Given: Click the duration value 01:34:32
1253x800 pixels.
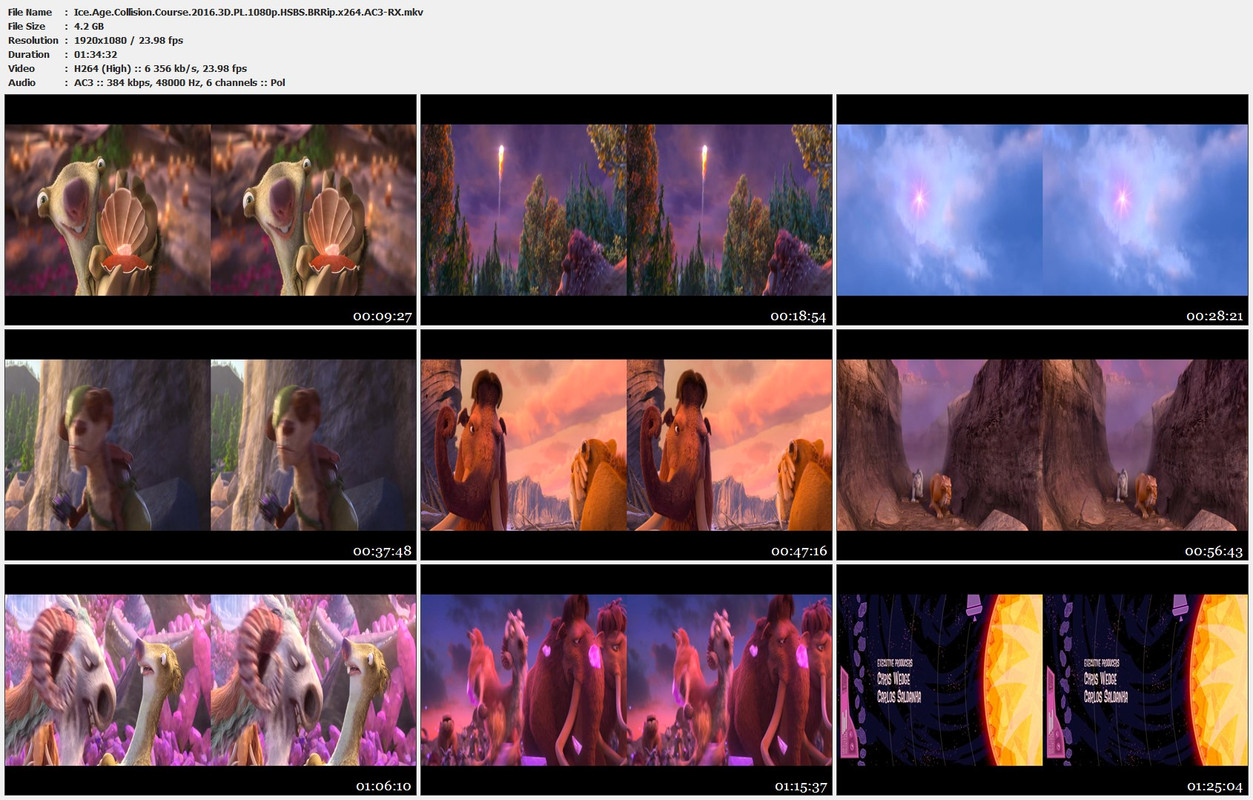Looking at the screenshot, I should [x=96, y=54].
